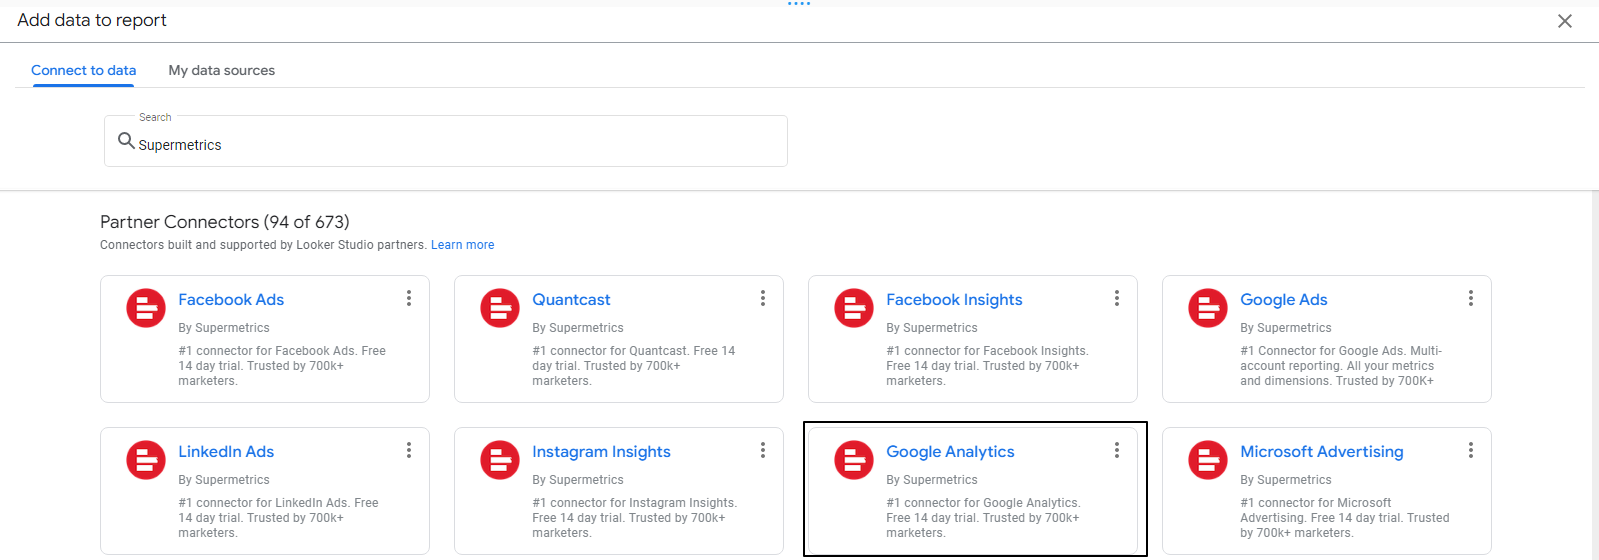Close the Add data to report dialog
Screen dimensions: 1599x560
[1565, 21]
